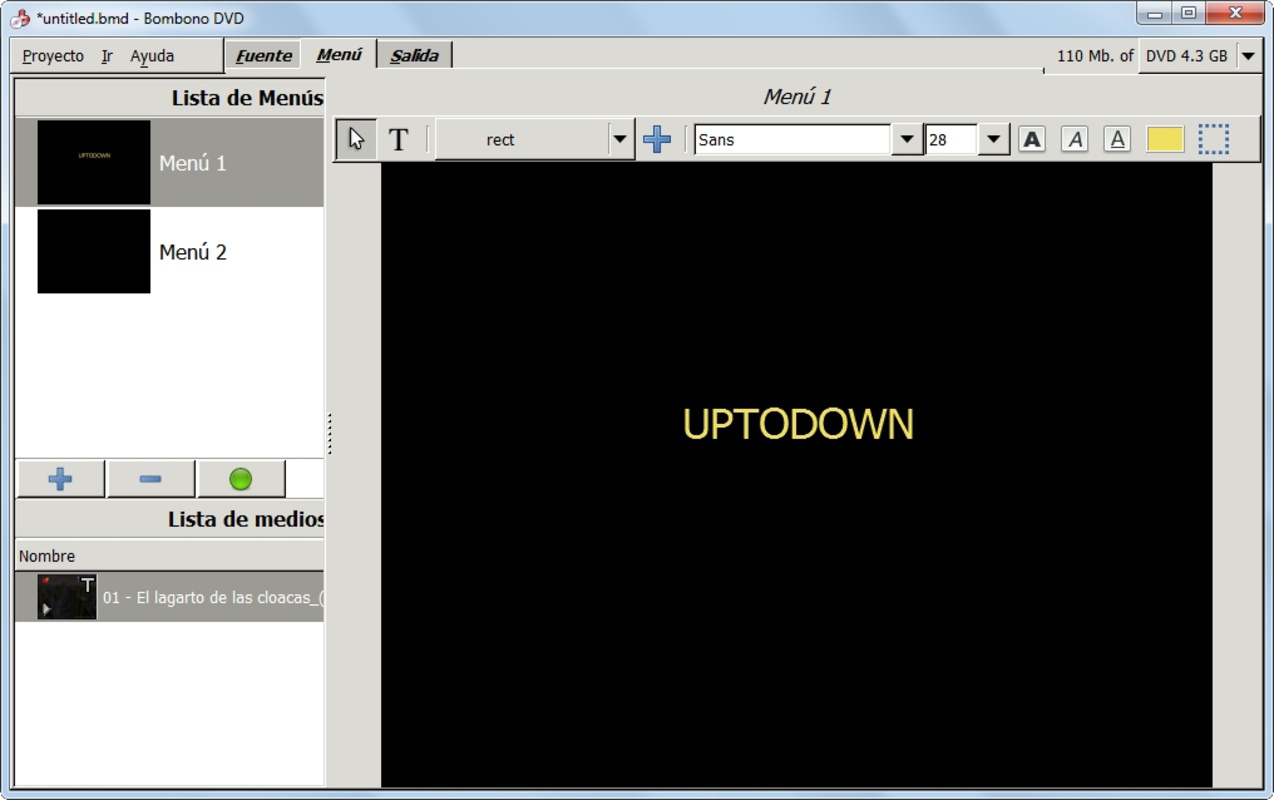Viewport: 1274px width, 800px height.
Task: Toggle bold text formatting
Action: click(1032, 139)
